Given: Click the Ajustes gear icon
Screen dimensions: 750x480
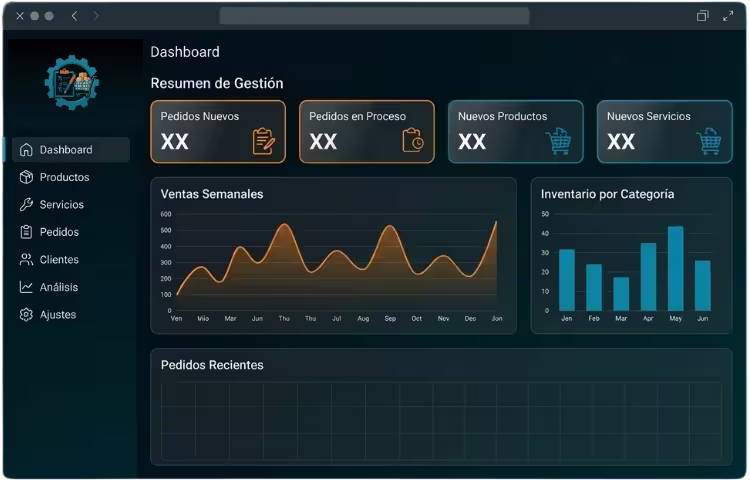Looking at the screenshot, I should click(26, 315).
